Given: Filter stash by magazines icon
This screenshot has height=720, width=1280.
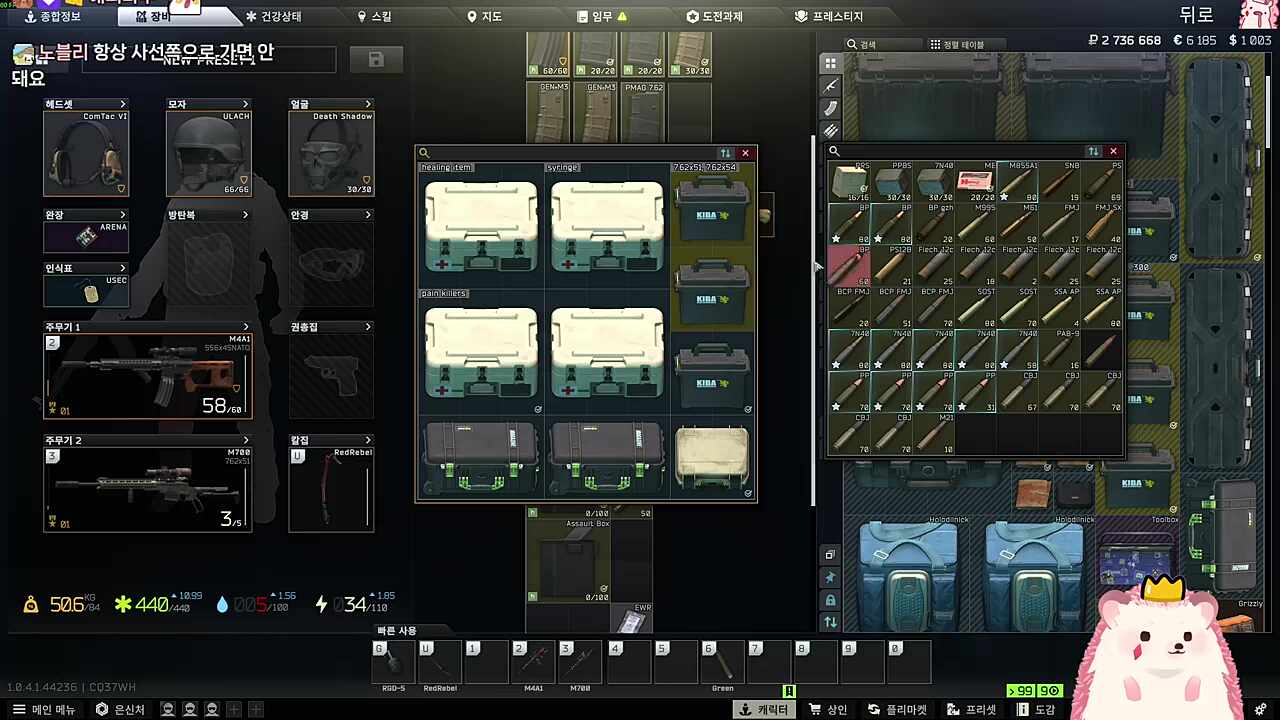Looking at the screenshot, I should coord(830,108).
